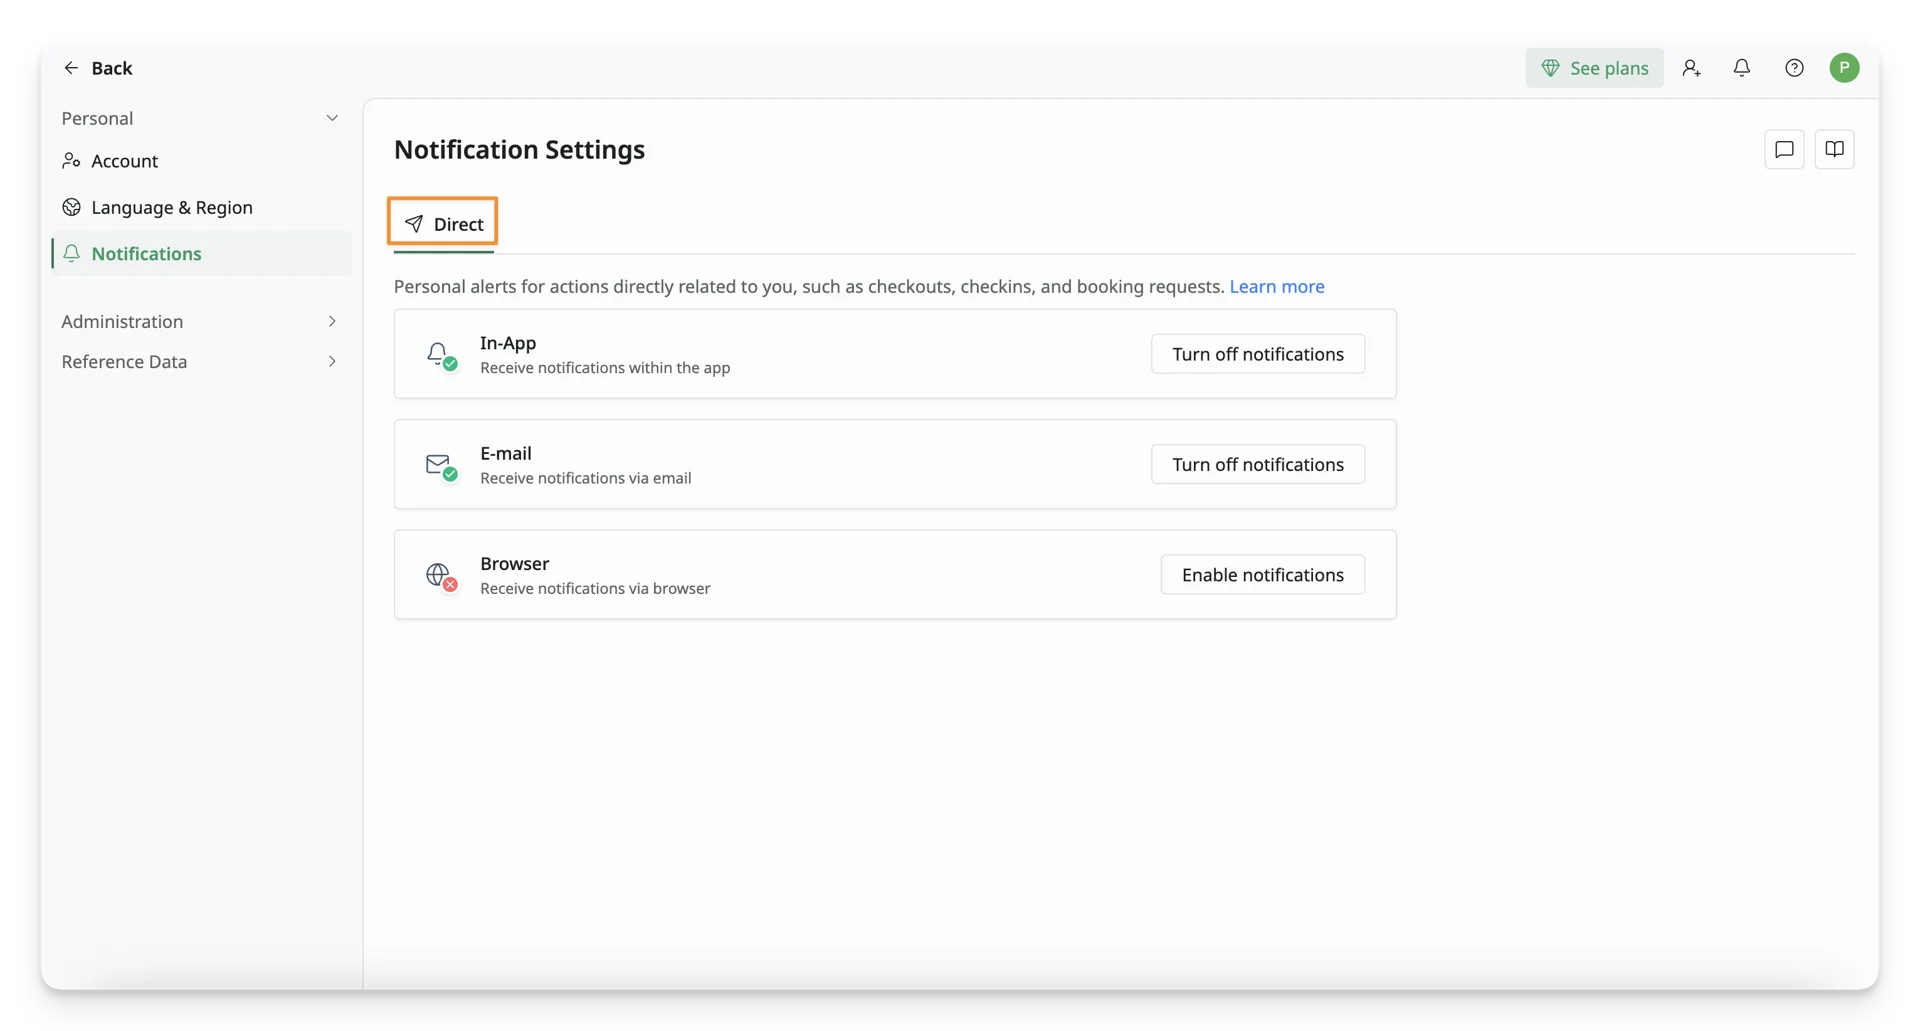Select Notifications label in sidebar

pos(146,253)
